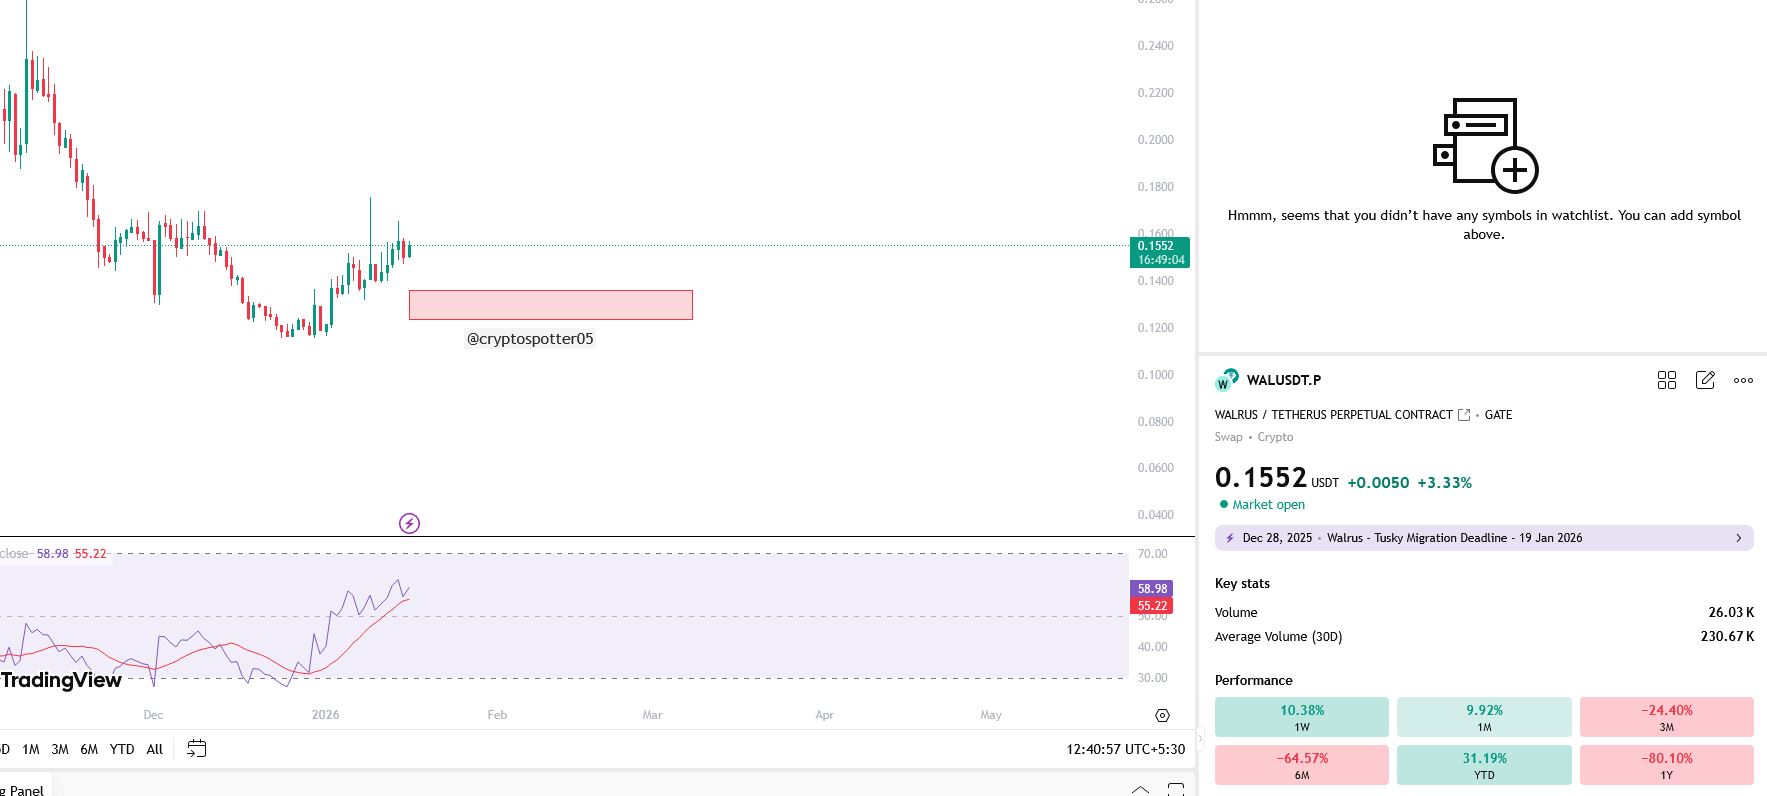This screenshot has width=1767, height=796.
Task: Click the lightning event marker on chart
Action: 409,523
